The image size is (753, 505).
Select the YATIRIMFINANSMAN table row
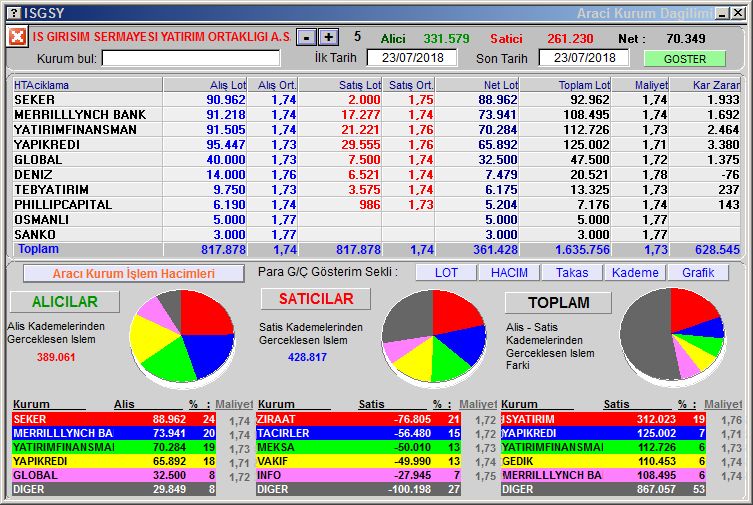pyautogui.click(x=376, y=130)
